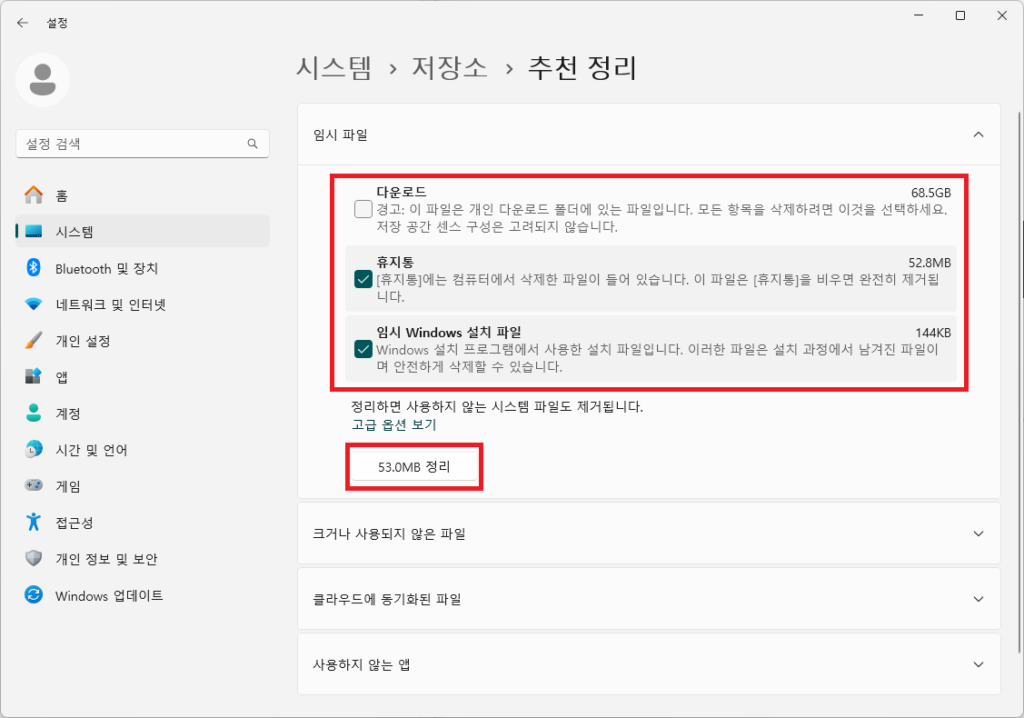
Task: Uncheck 임시 Windows 설치 파일 checkbox
Action: [363, 350]
